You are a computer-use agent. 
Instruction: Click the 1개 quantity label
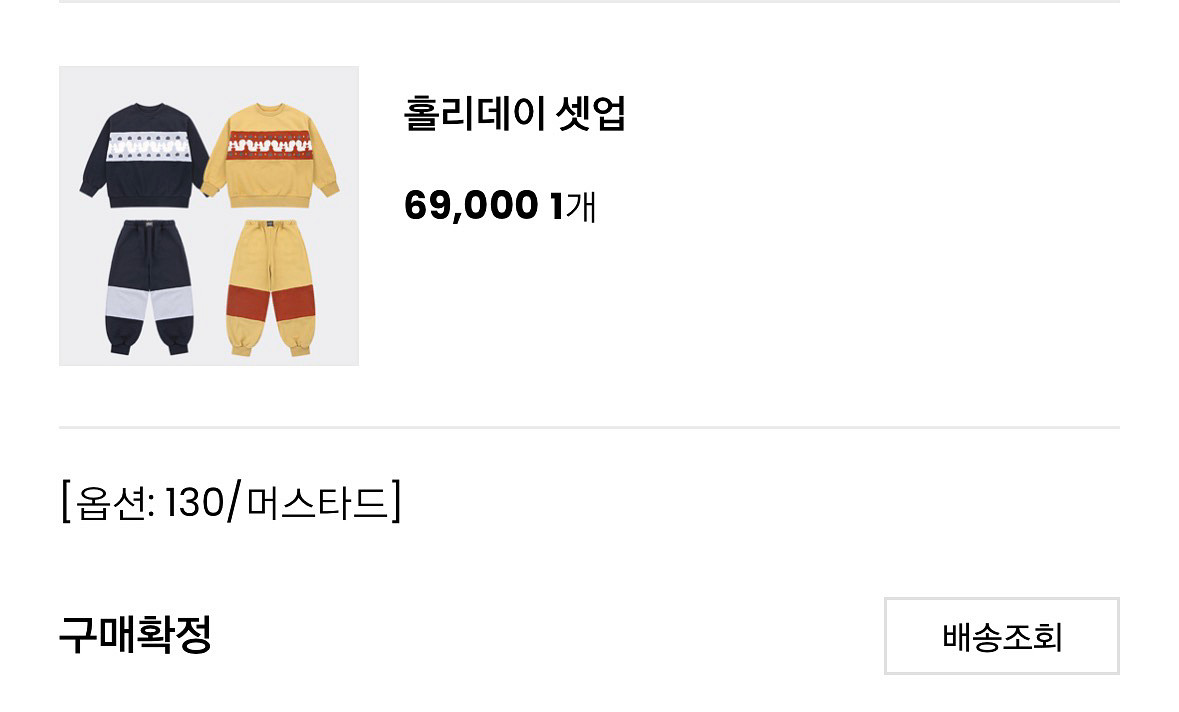573,206
